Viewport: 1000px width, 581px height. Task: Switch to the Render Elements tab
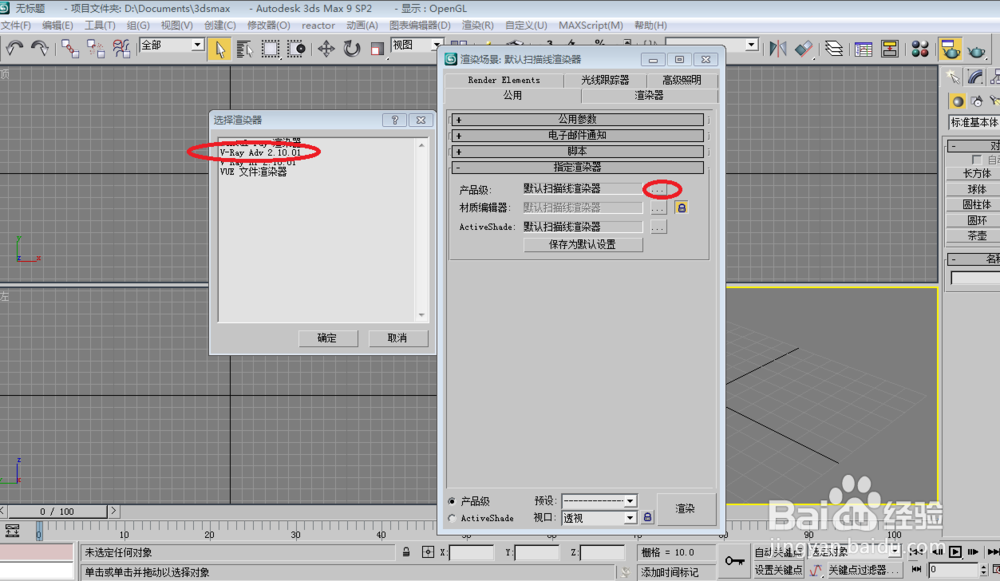point(504,80)
